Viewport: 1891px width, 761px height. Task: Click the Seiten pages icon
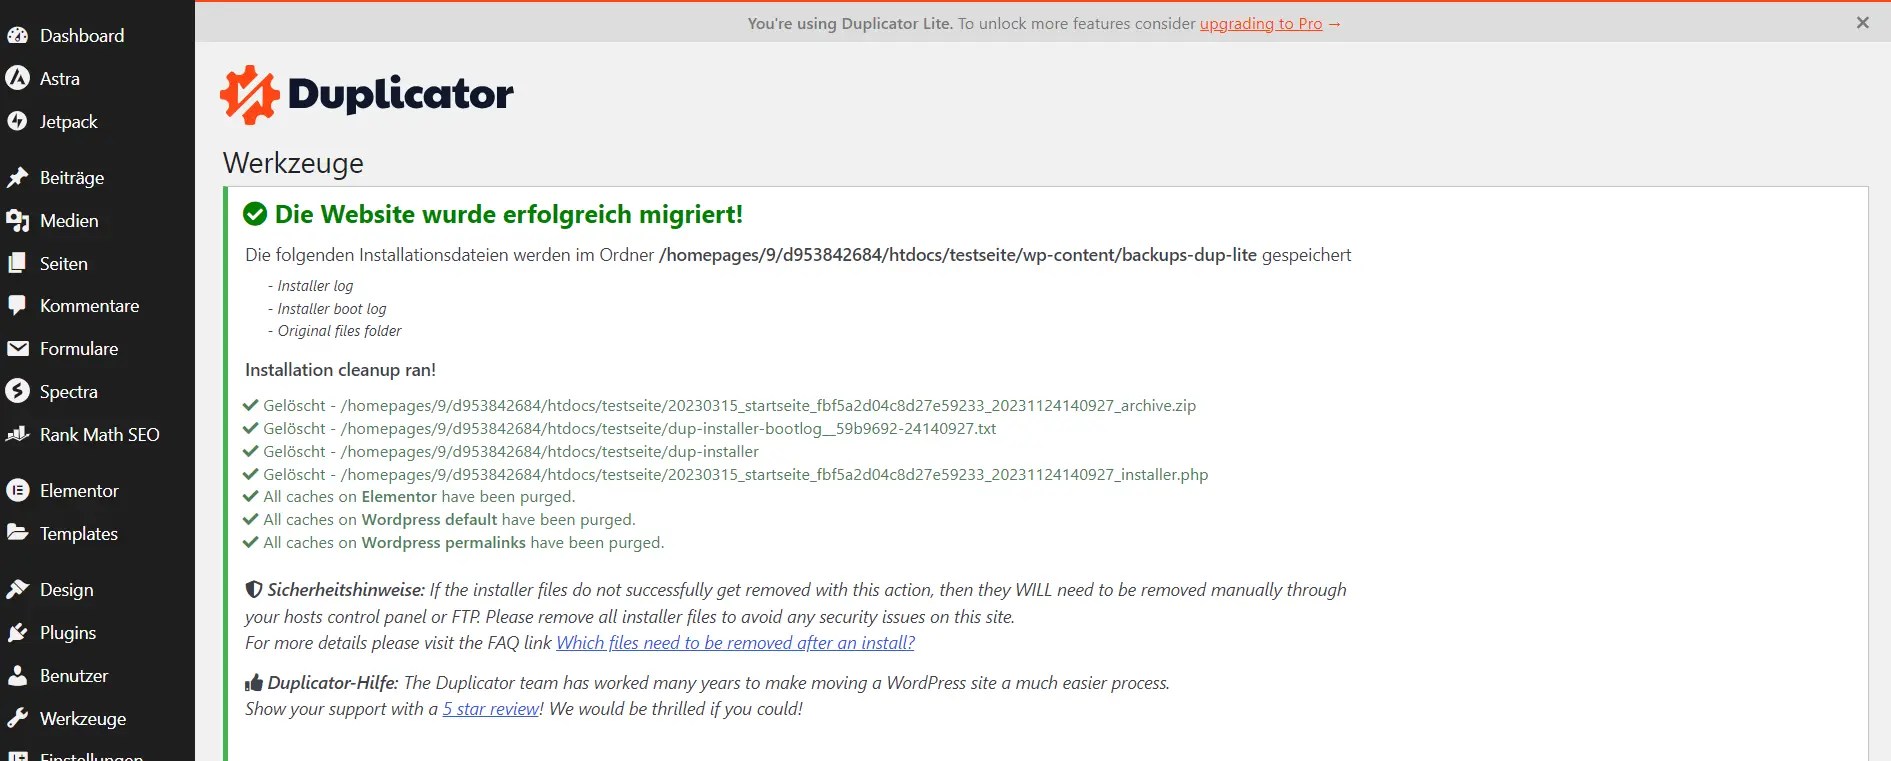[x=17, y=263]
